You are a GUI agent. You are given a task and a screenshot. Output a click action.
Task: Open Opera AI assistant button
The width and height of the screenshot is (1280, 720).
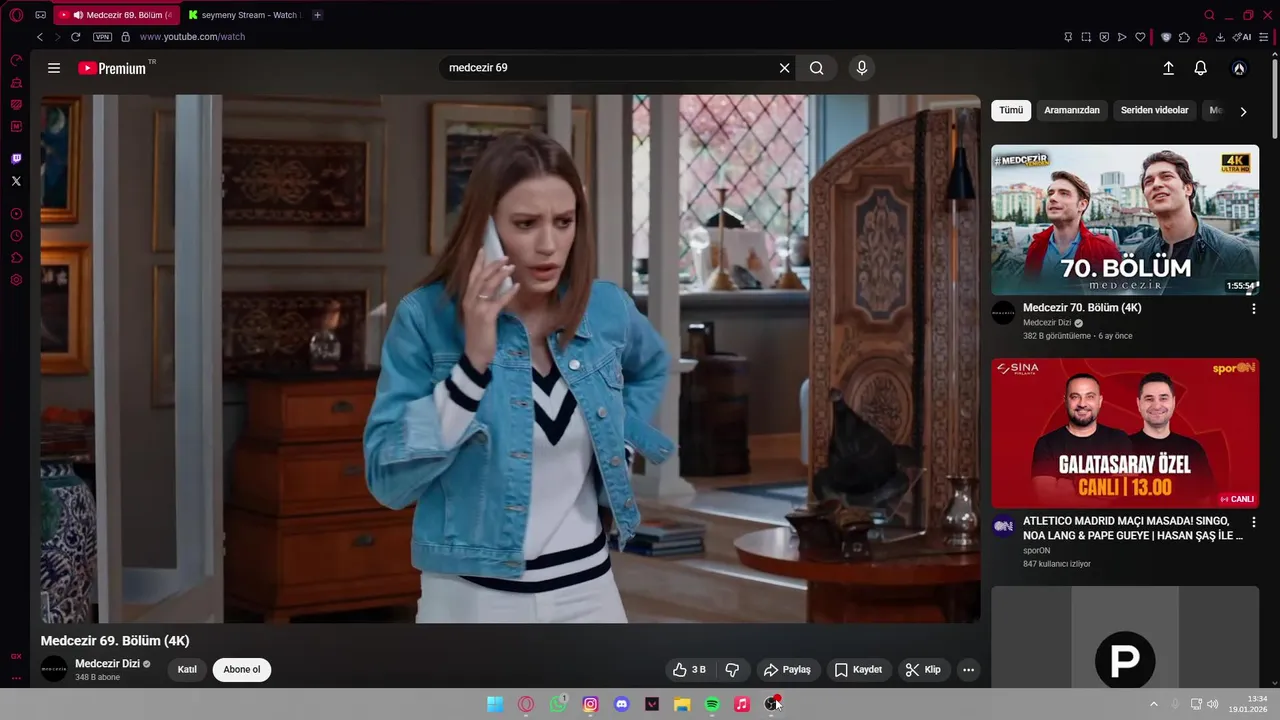(1242, 37)
